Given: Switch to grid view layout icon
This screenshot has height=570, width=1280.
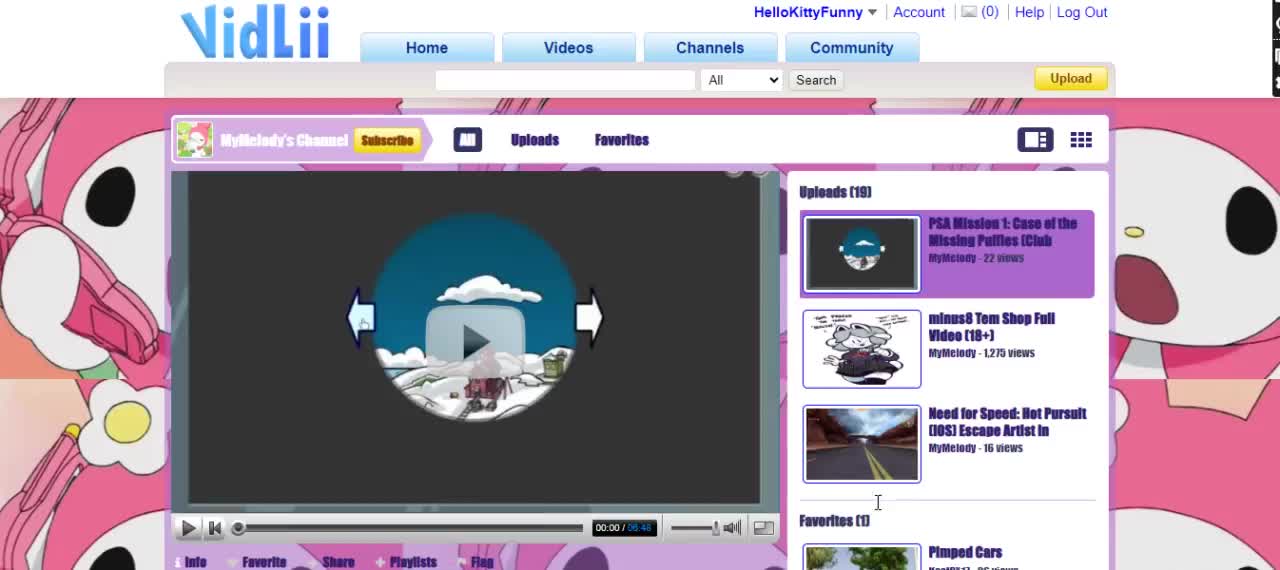Looking at the screenshot, I should (x=1081, y=140).
